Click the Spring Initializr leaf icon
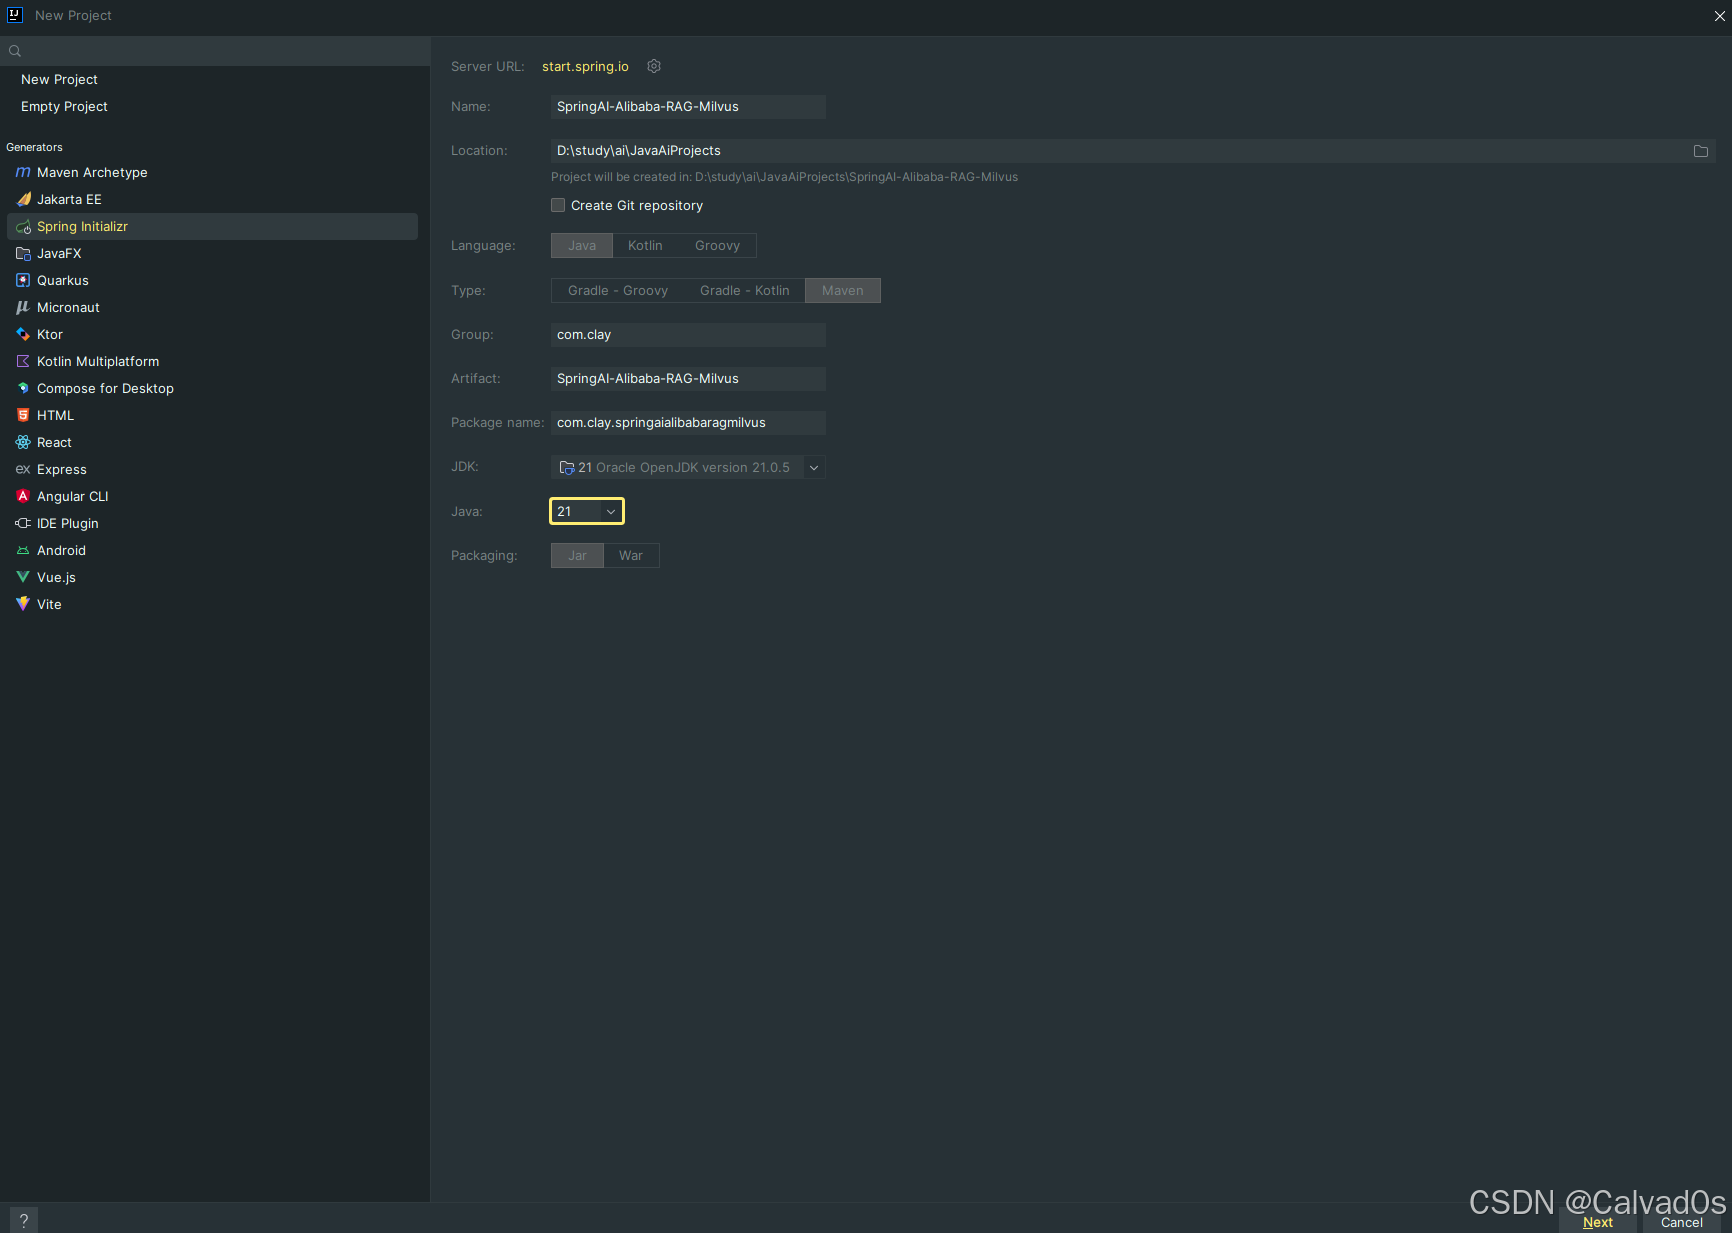The image size is (1732, 1233). coord(23,226)
